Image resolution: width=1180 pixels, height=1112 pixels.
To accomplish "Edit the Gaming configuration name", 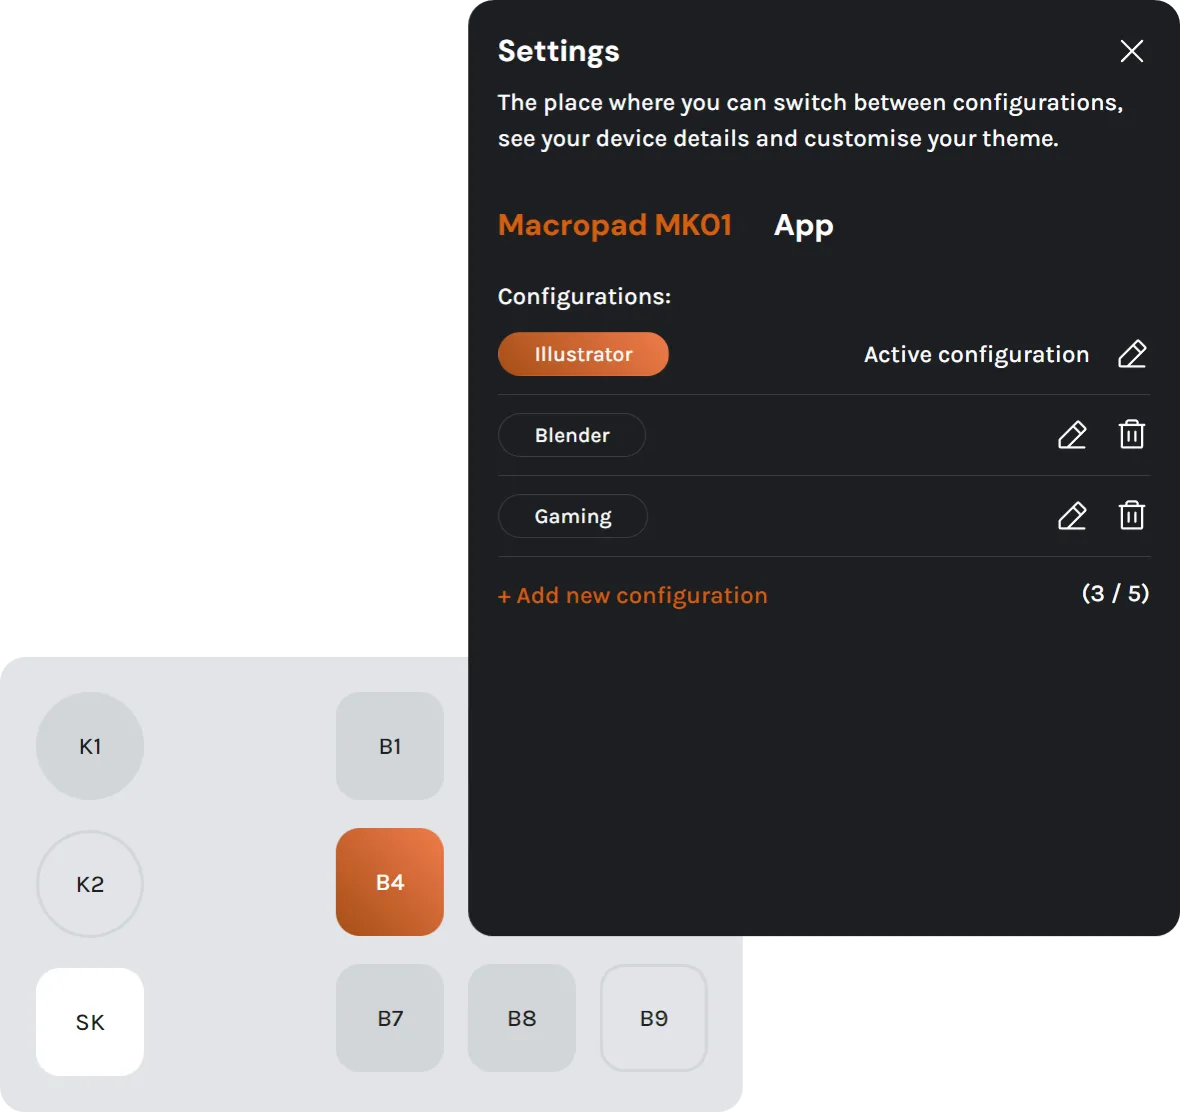I will pyautogui.click(x=1071, y=516).
